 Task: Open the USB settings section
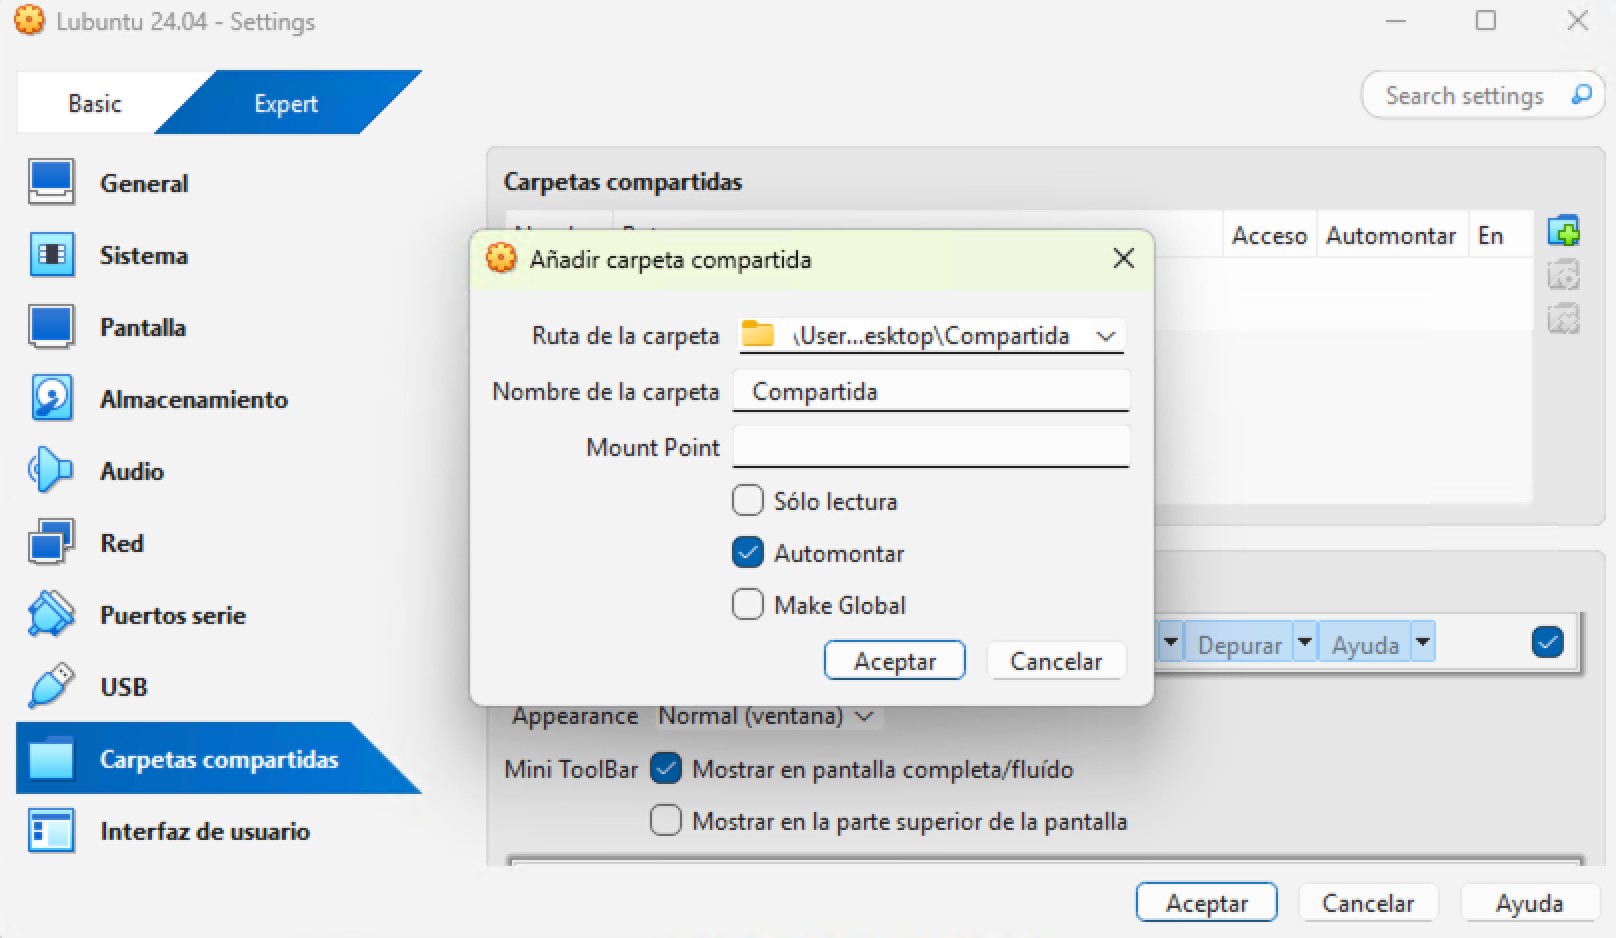coord(218,687)
